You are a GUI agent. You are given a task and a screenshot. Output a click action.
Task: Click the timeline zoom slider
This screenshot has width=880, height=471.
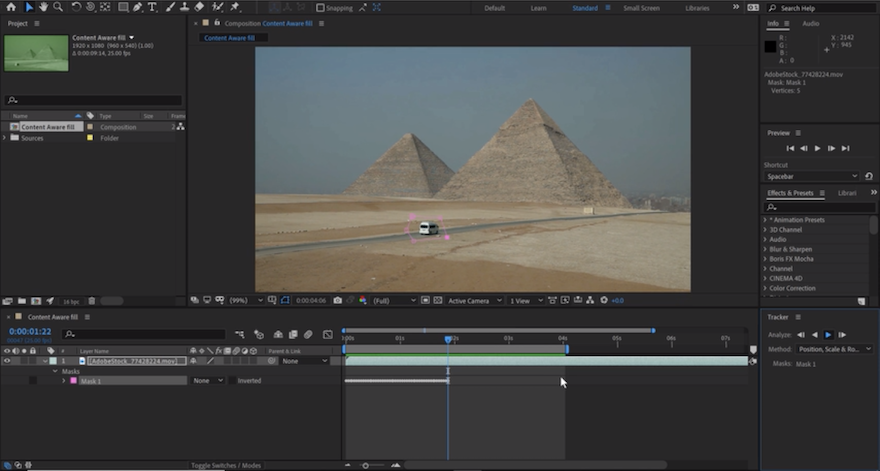pyautogui.click(x=366, y=465)
